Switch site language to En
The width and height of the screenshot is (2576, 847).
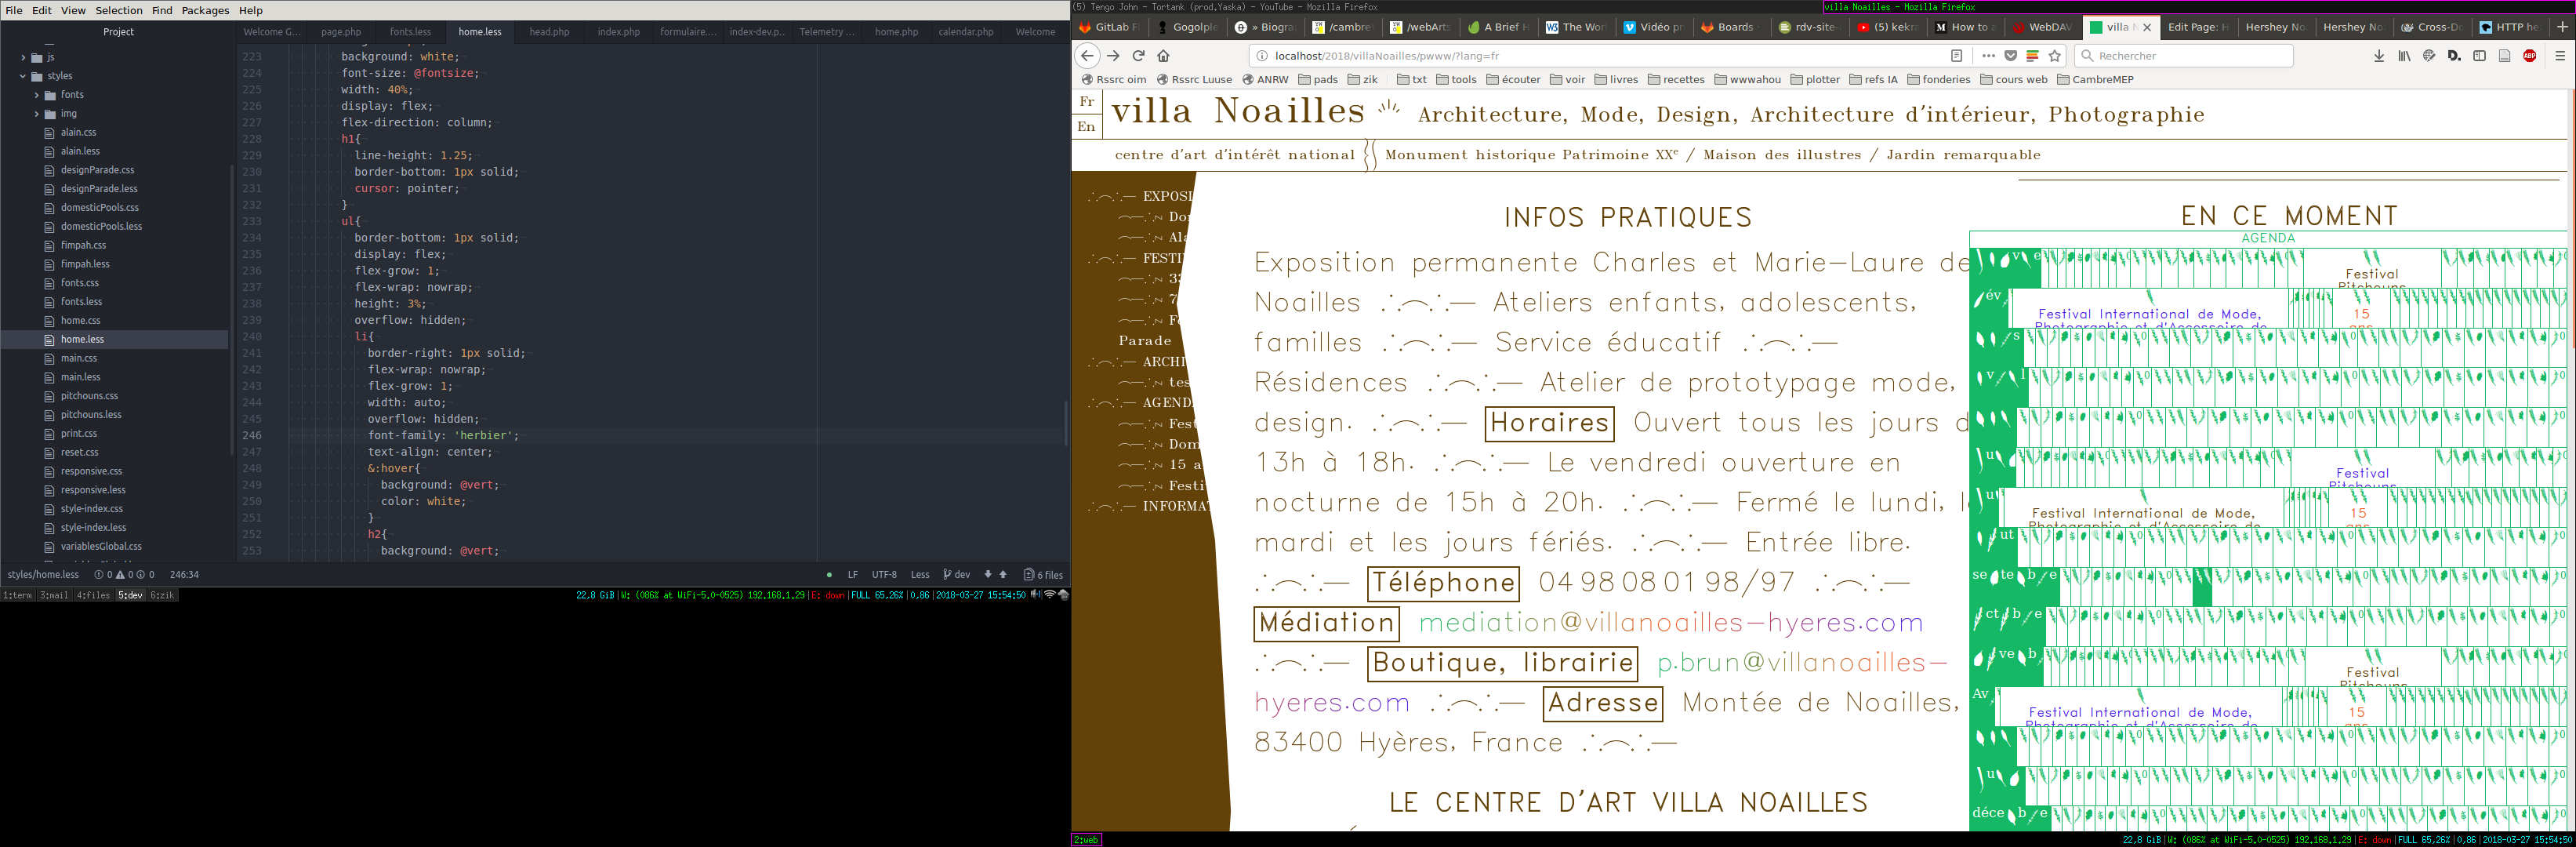(x=1086, y=127)
